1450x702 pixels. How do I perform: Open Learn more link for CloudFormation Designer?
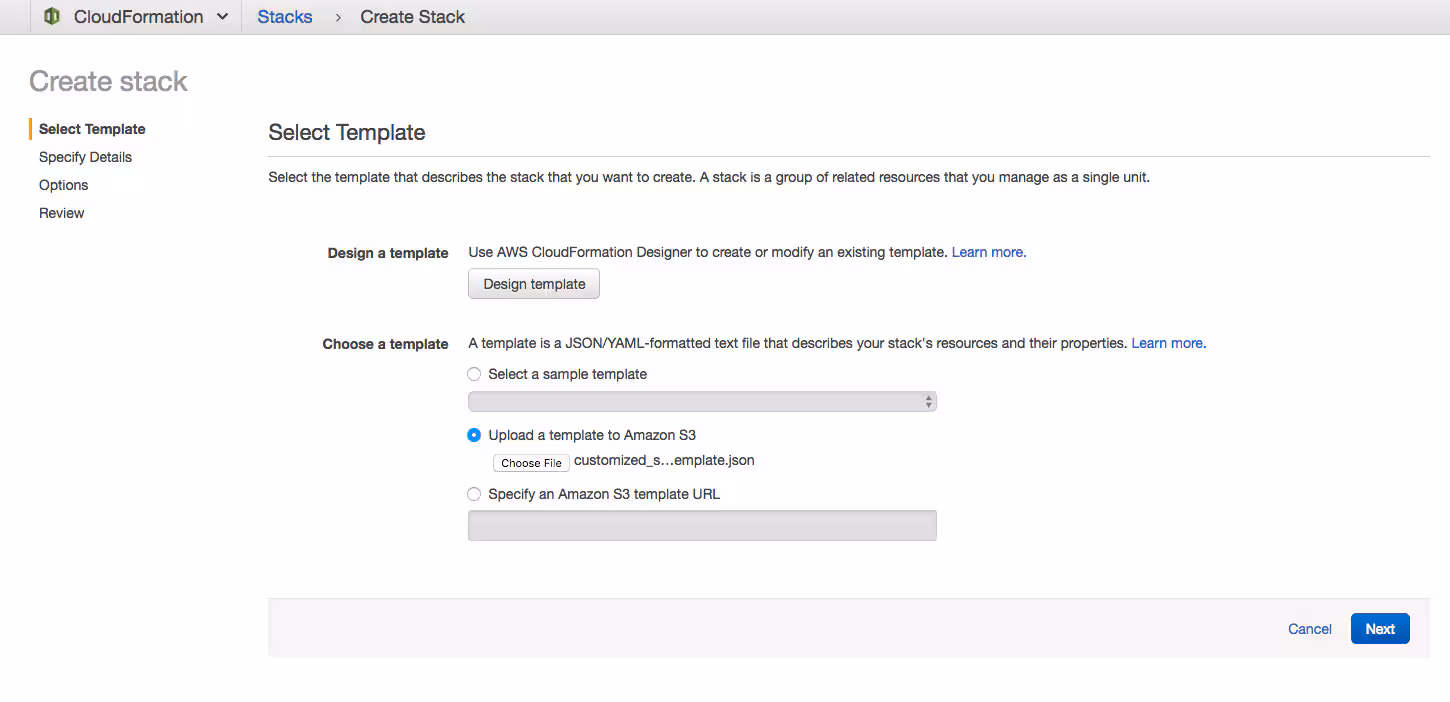pyautogui.click(x=988, y=252)
